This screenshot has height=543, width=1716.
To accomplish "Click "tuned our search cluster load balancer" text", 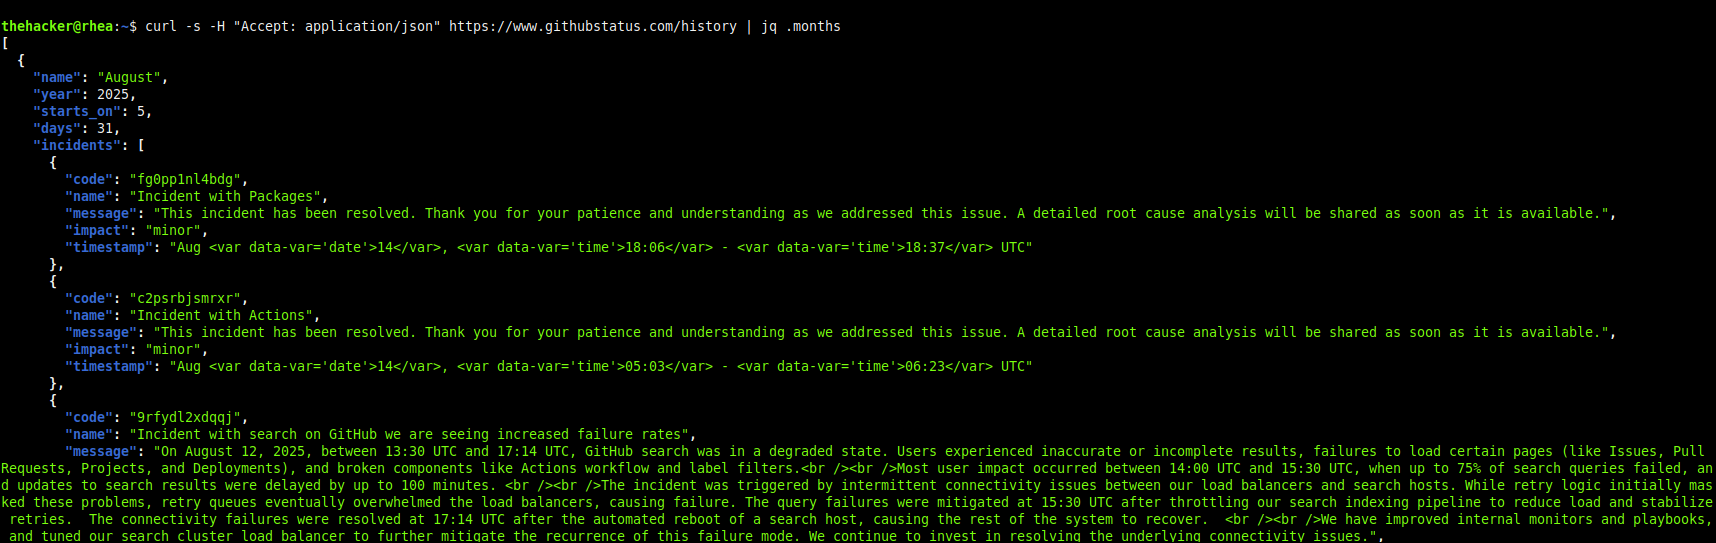I will (x=193, y=537).
